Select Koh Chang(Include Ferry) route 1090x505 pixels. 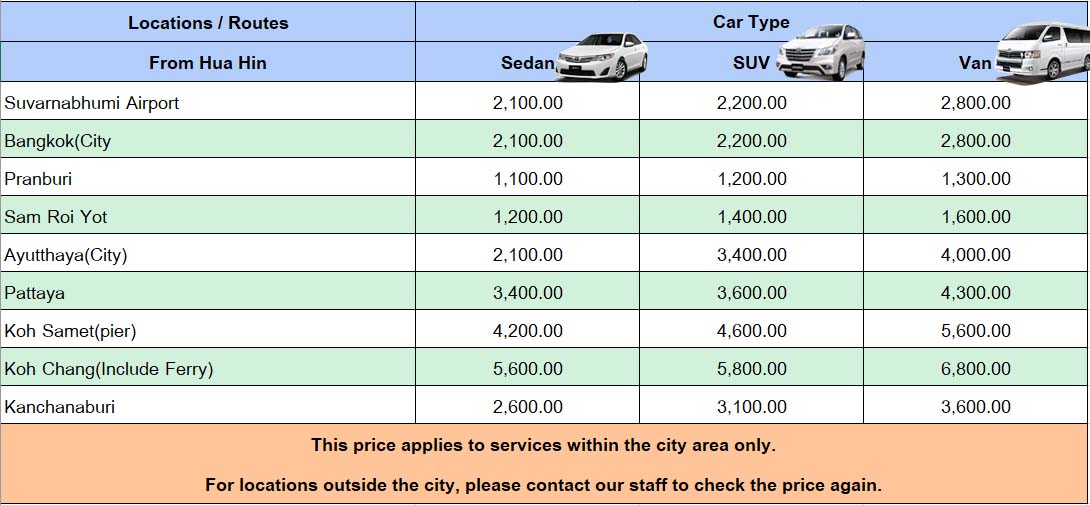109,369
